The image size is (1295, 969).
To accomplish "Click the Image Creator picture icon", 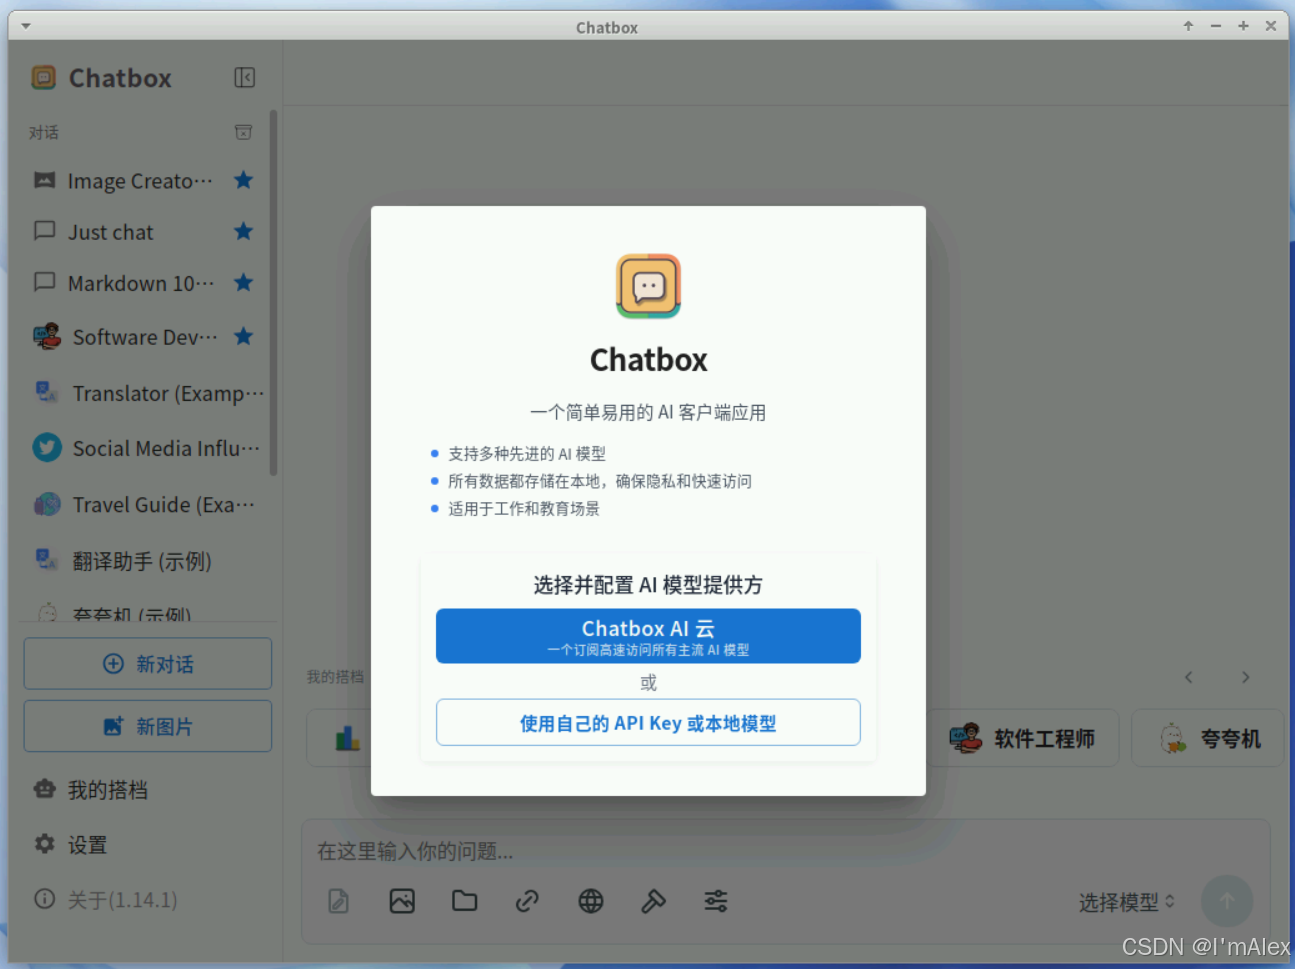I will coord(44,180).
